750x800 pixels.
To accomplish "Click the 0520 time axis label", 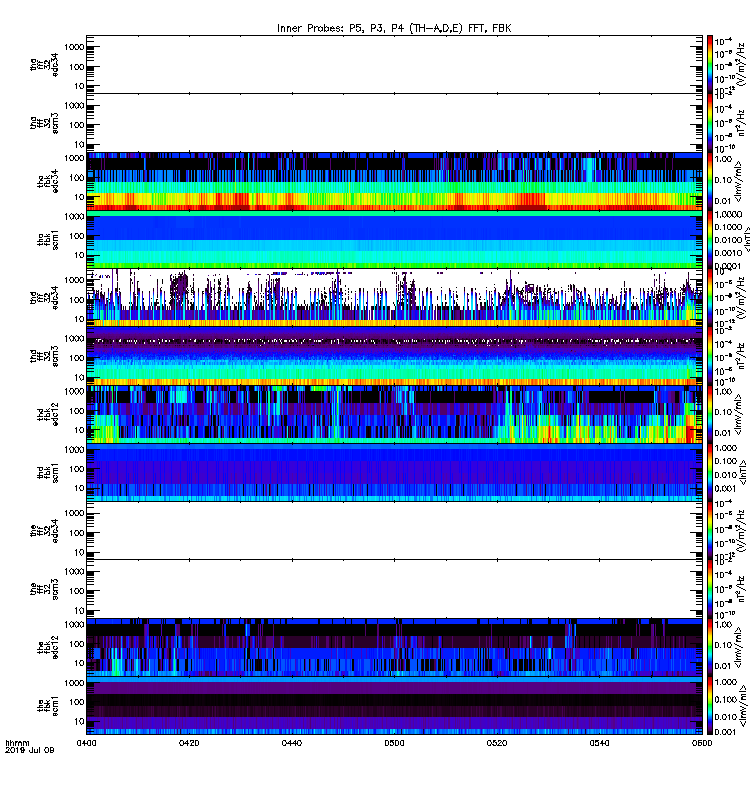I will 497,743.
